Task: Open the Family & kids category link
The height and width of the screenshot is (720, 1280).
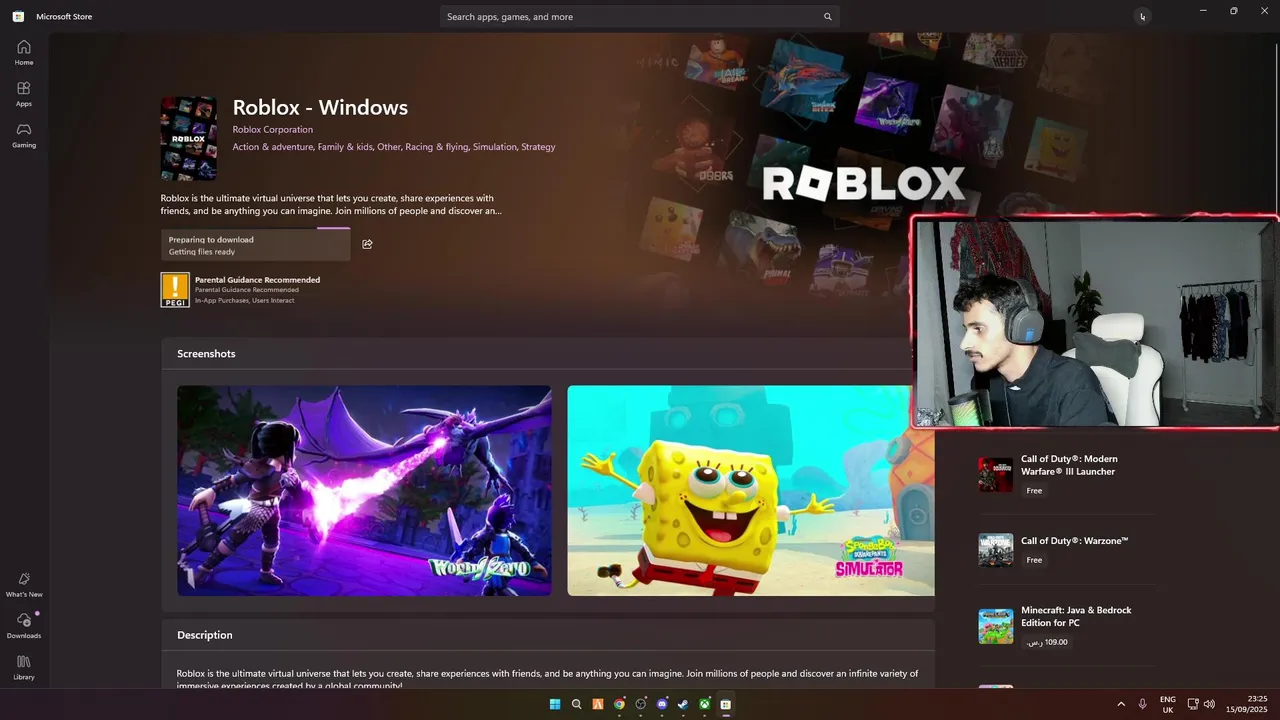Action: click(x=345, y=147)
